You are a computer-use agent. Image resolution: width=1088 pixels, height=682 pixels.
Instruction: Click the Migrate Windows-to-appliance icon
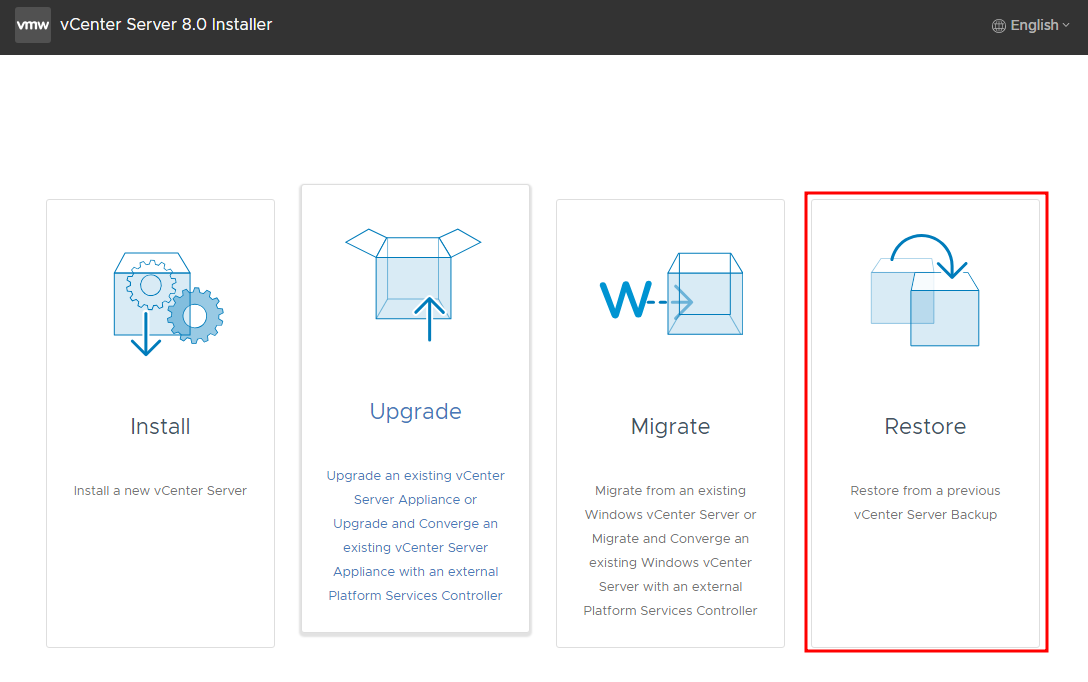pyautogui.click(x=670, y=295)
